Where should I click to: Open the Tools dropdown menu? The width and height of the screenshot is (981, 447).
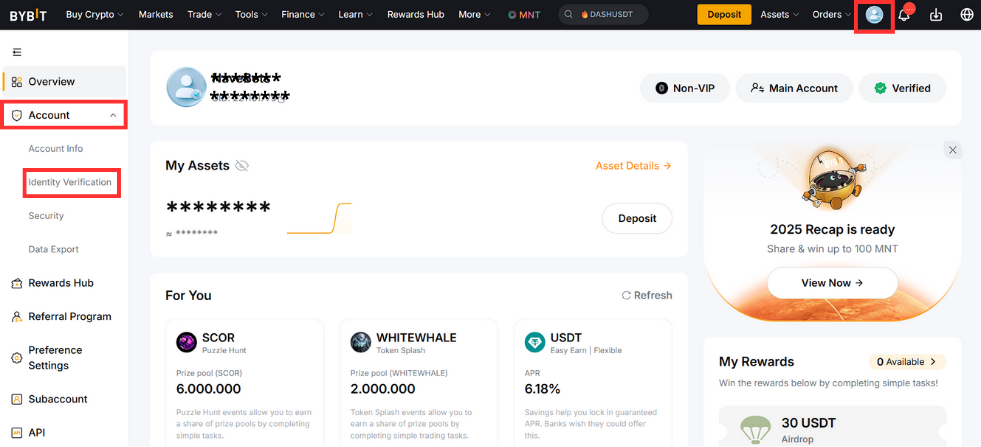[252, 14]
